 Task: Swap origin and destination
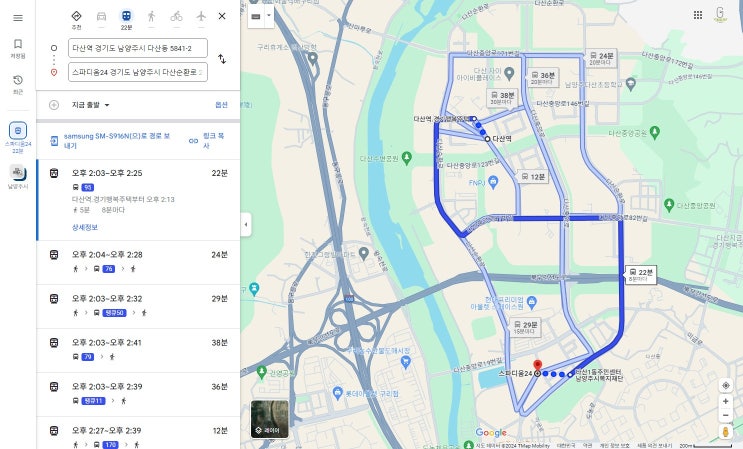click(x=222, y=59)
